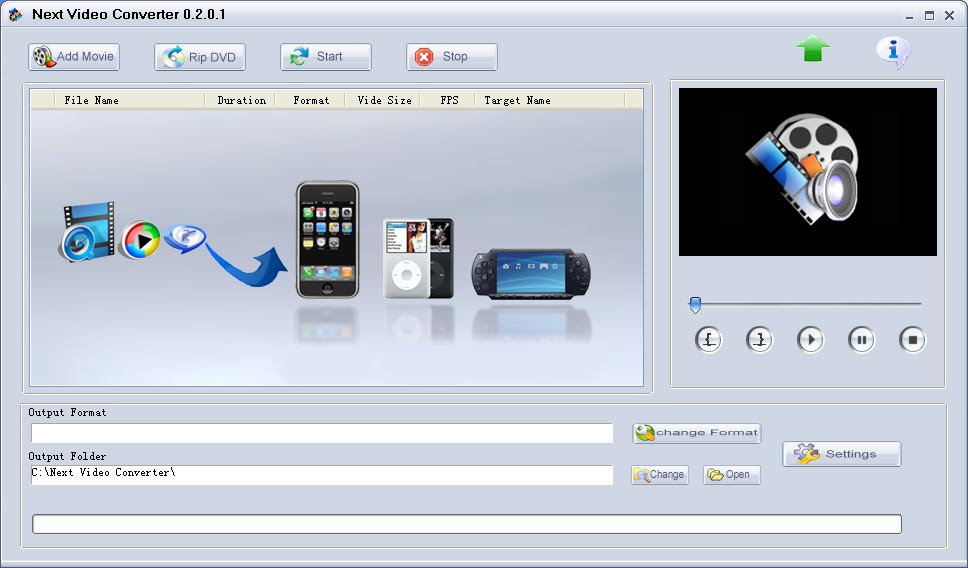
Task: Close the Next Video Converter window
Action: 949,16
